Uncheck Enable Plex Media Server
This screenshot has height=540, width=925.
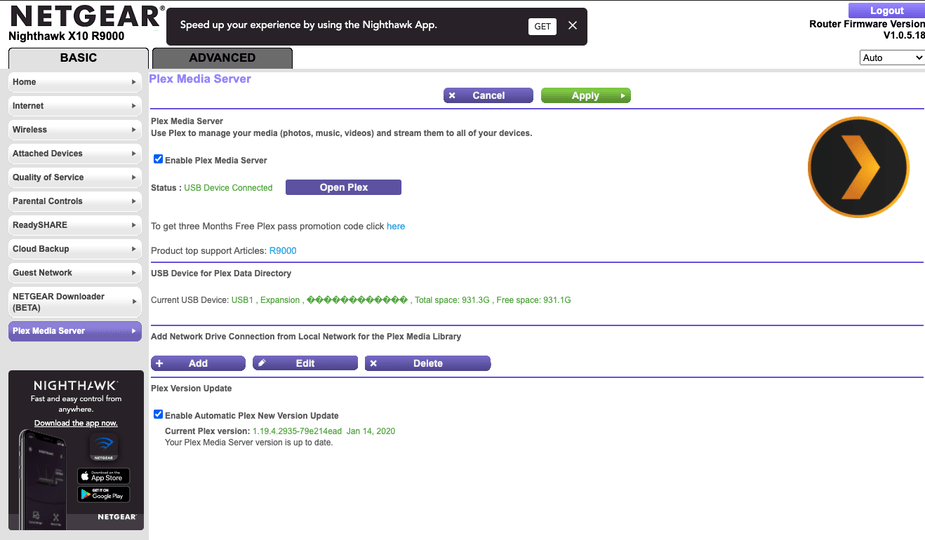pos(158,159)
